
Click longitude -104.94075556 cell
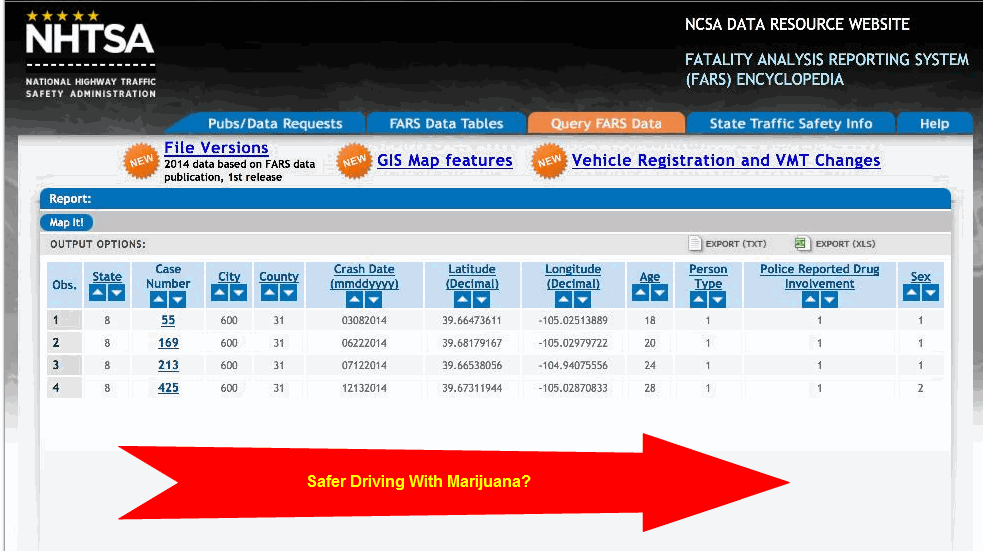pyautogui.click(x=573, y=365)
